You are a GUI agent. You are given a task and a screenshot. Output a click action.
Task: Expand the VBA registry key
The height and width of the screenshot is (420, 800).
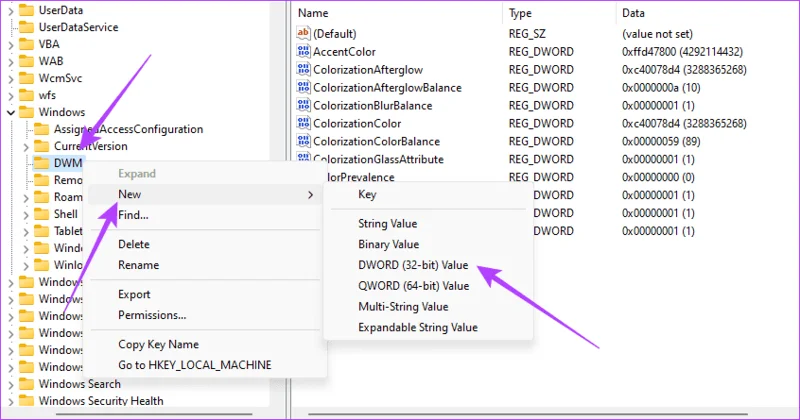point(11,44)
